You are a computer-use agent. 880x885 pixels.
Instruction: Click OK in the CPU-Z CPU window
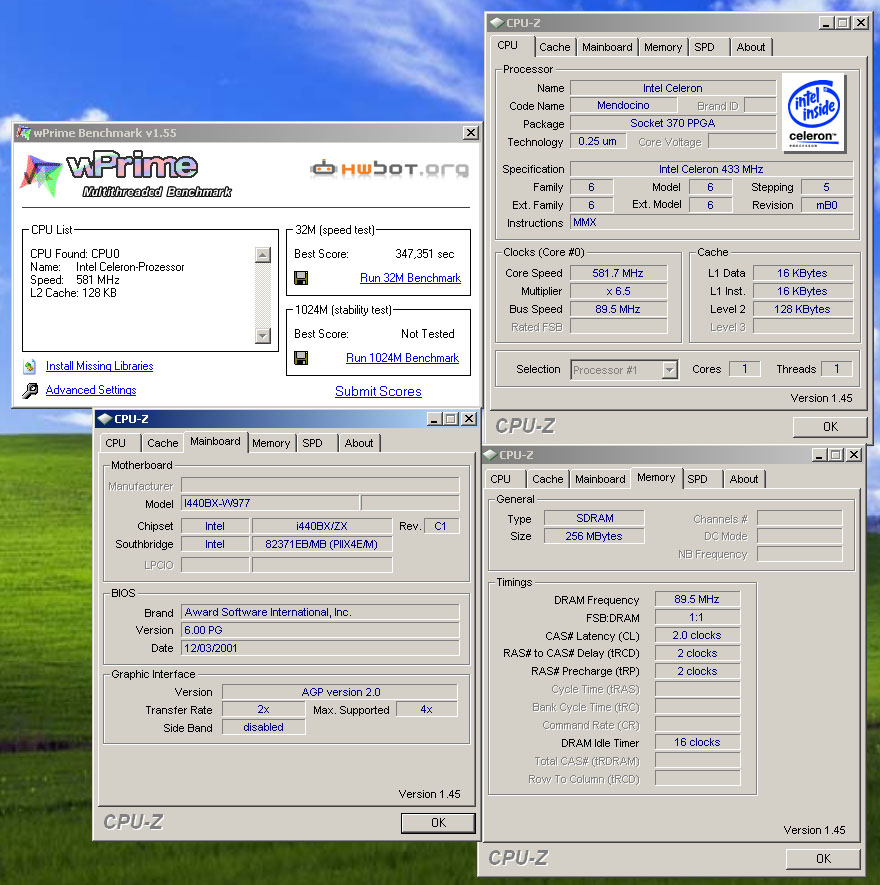click(x=830, y=427)
